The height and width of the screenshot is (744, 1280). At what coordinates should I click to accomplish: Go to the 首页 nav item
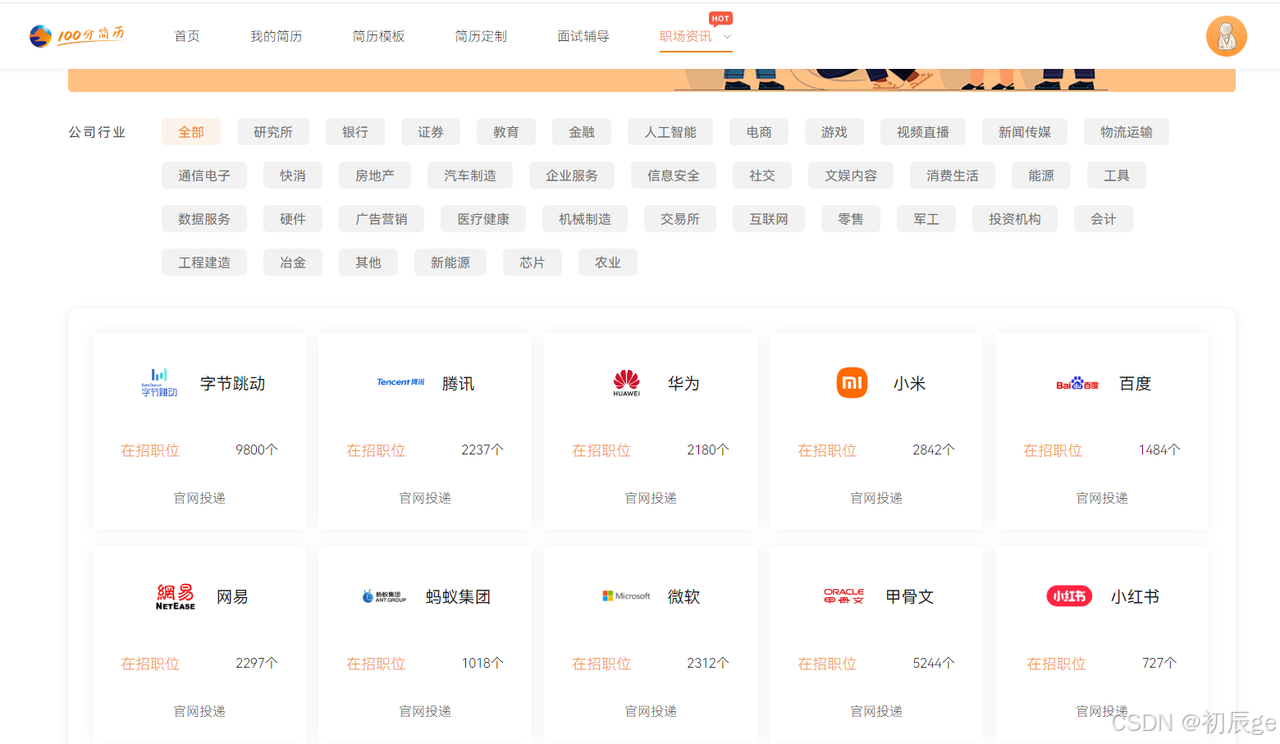(187, 36)
